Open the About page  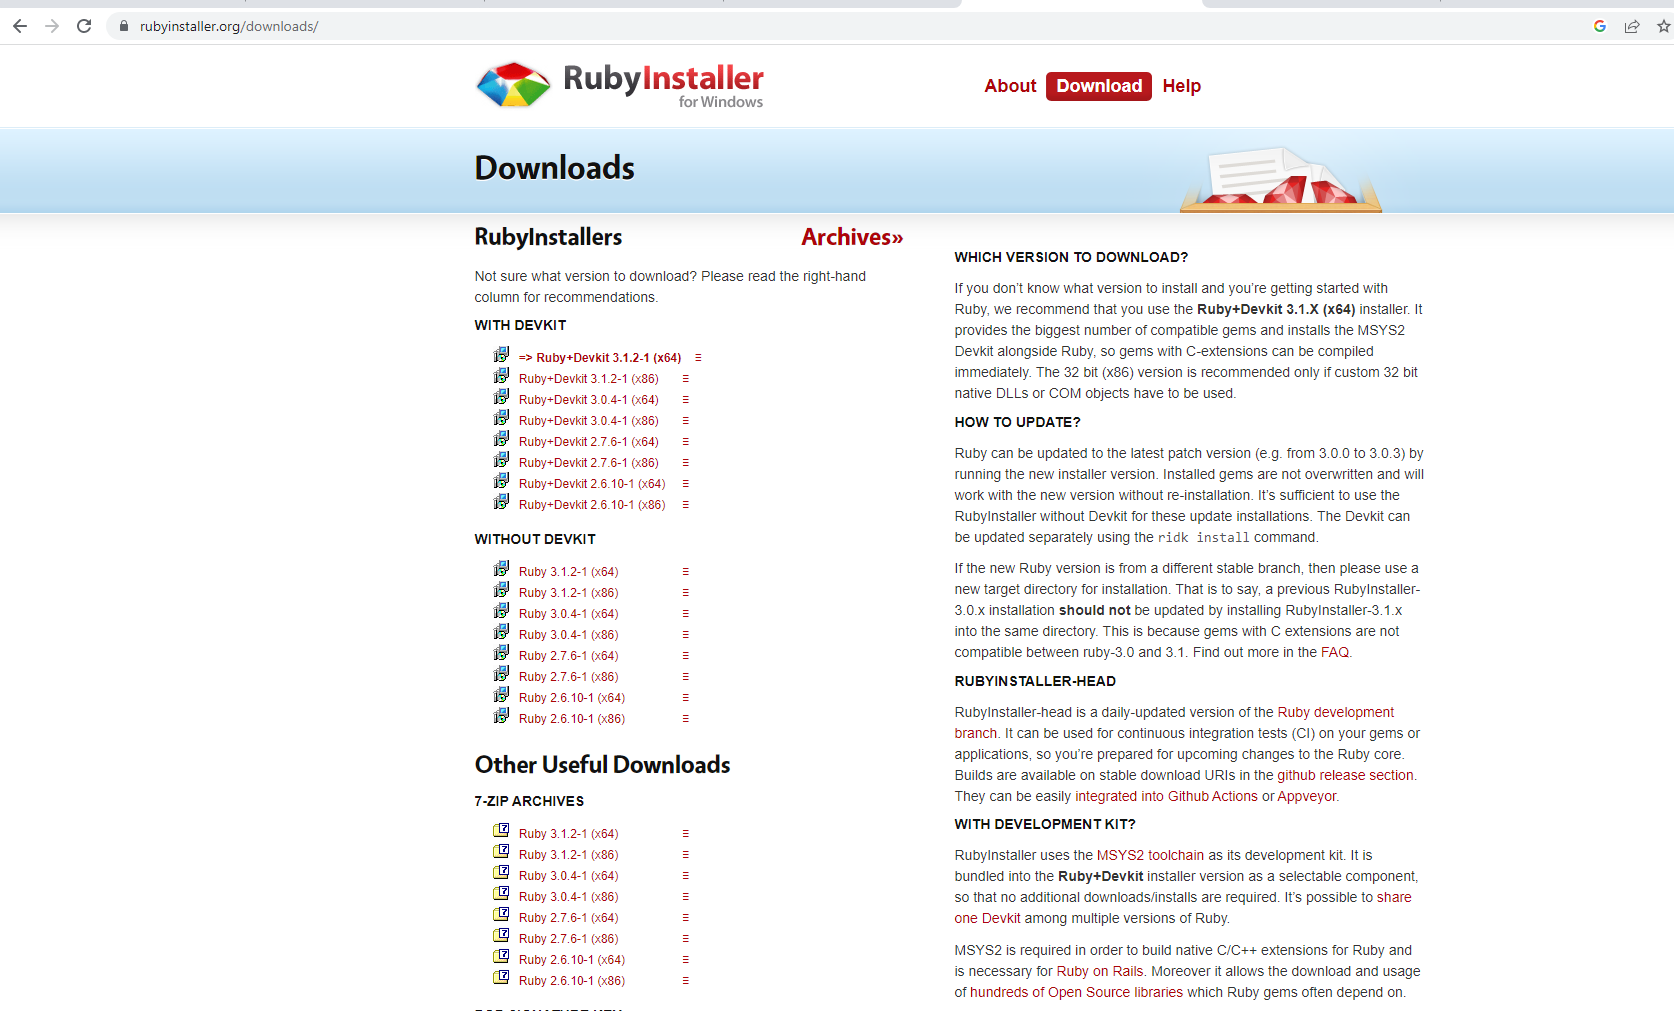(1010, 86)
